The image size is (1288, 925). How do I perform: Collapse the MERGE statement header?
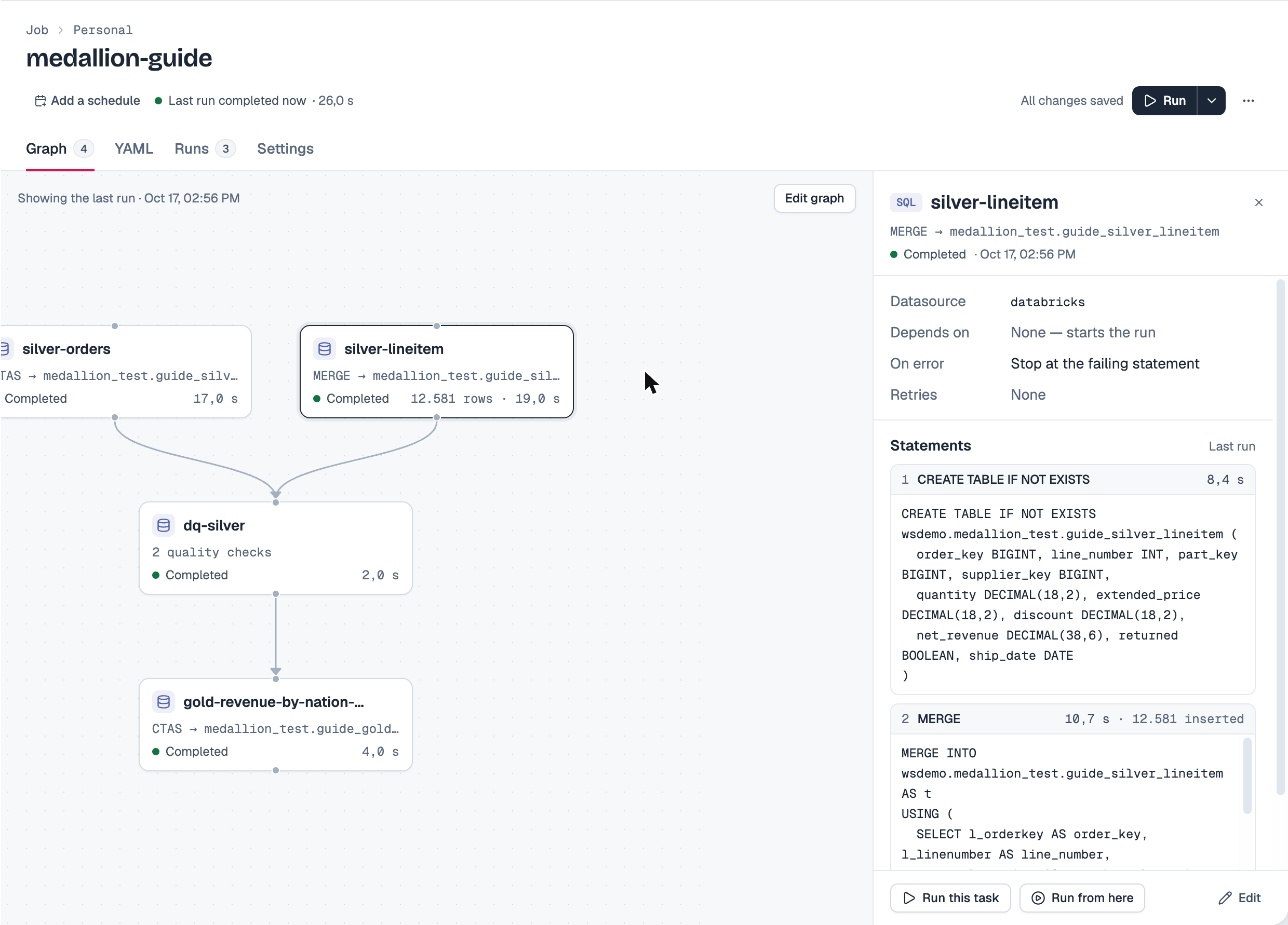pyautogui.click(x=1073, y=719)
